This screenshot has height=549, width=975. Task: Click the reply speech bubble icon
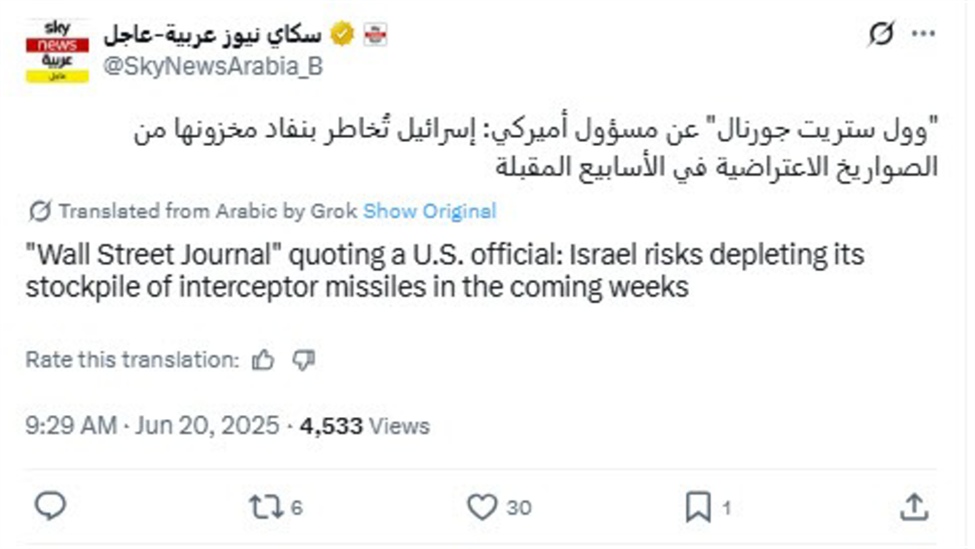click(x=50, y=507)
